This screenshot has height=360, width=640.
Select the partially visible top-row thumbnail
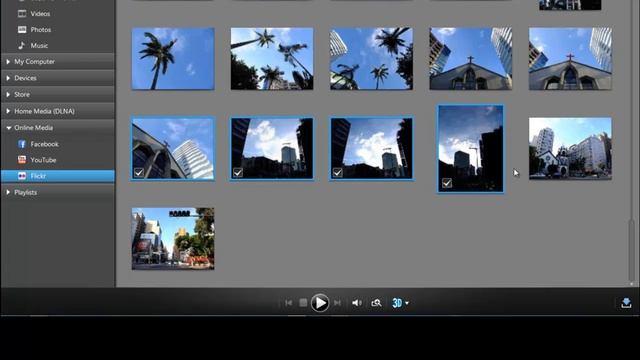[570, 5]
